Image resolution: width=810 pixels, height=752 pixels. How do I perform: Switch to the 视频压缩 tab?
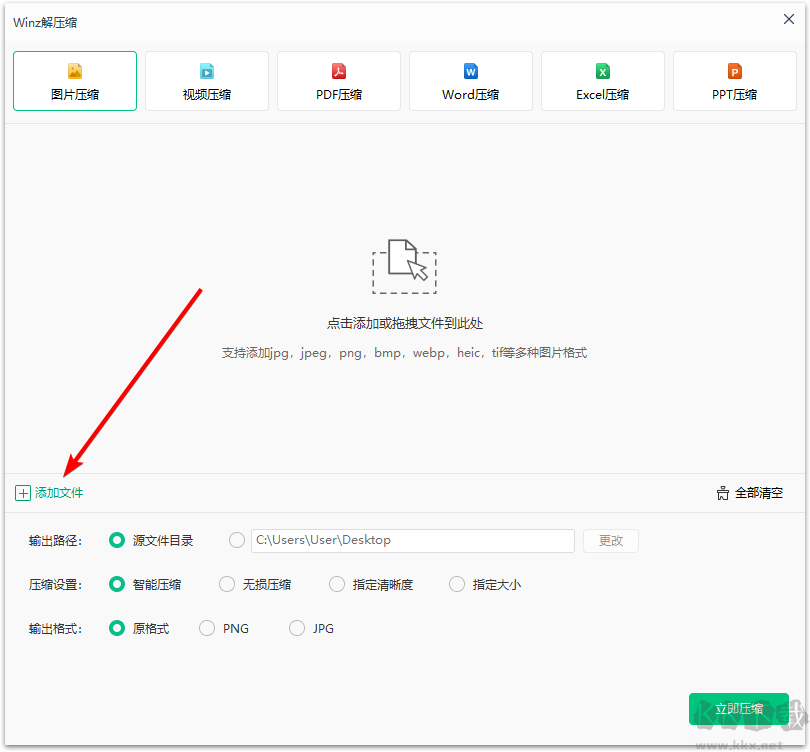point(207,80)
